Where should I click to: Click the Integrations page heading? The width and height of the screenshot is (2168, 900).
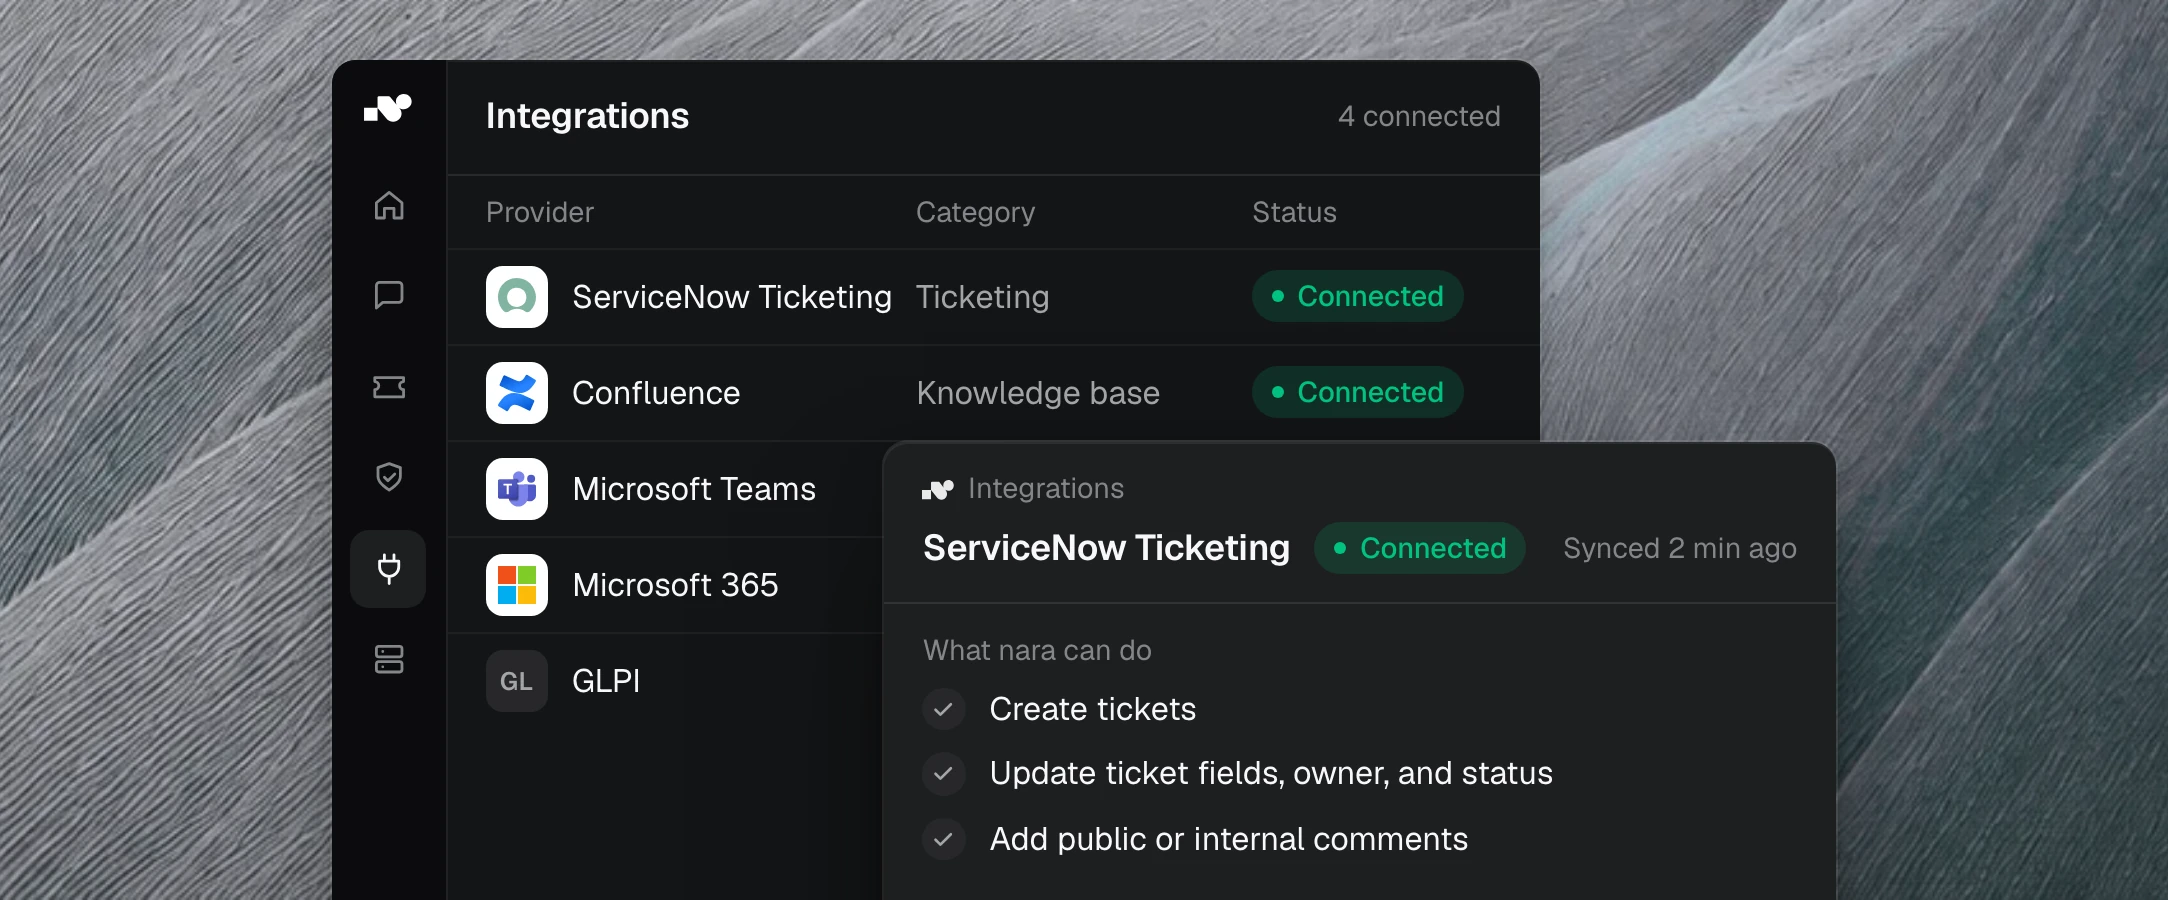587,116
